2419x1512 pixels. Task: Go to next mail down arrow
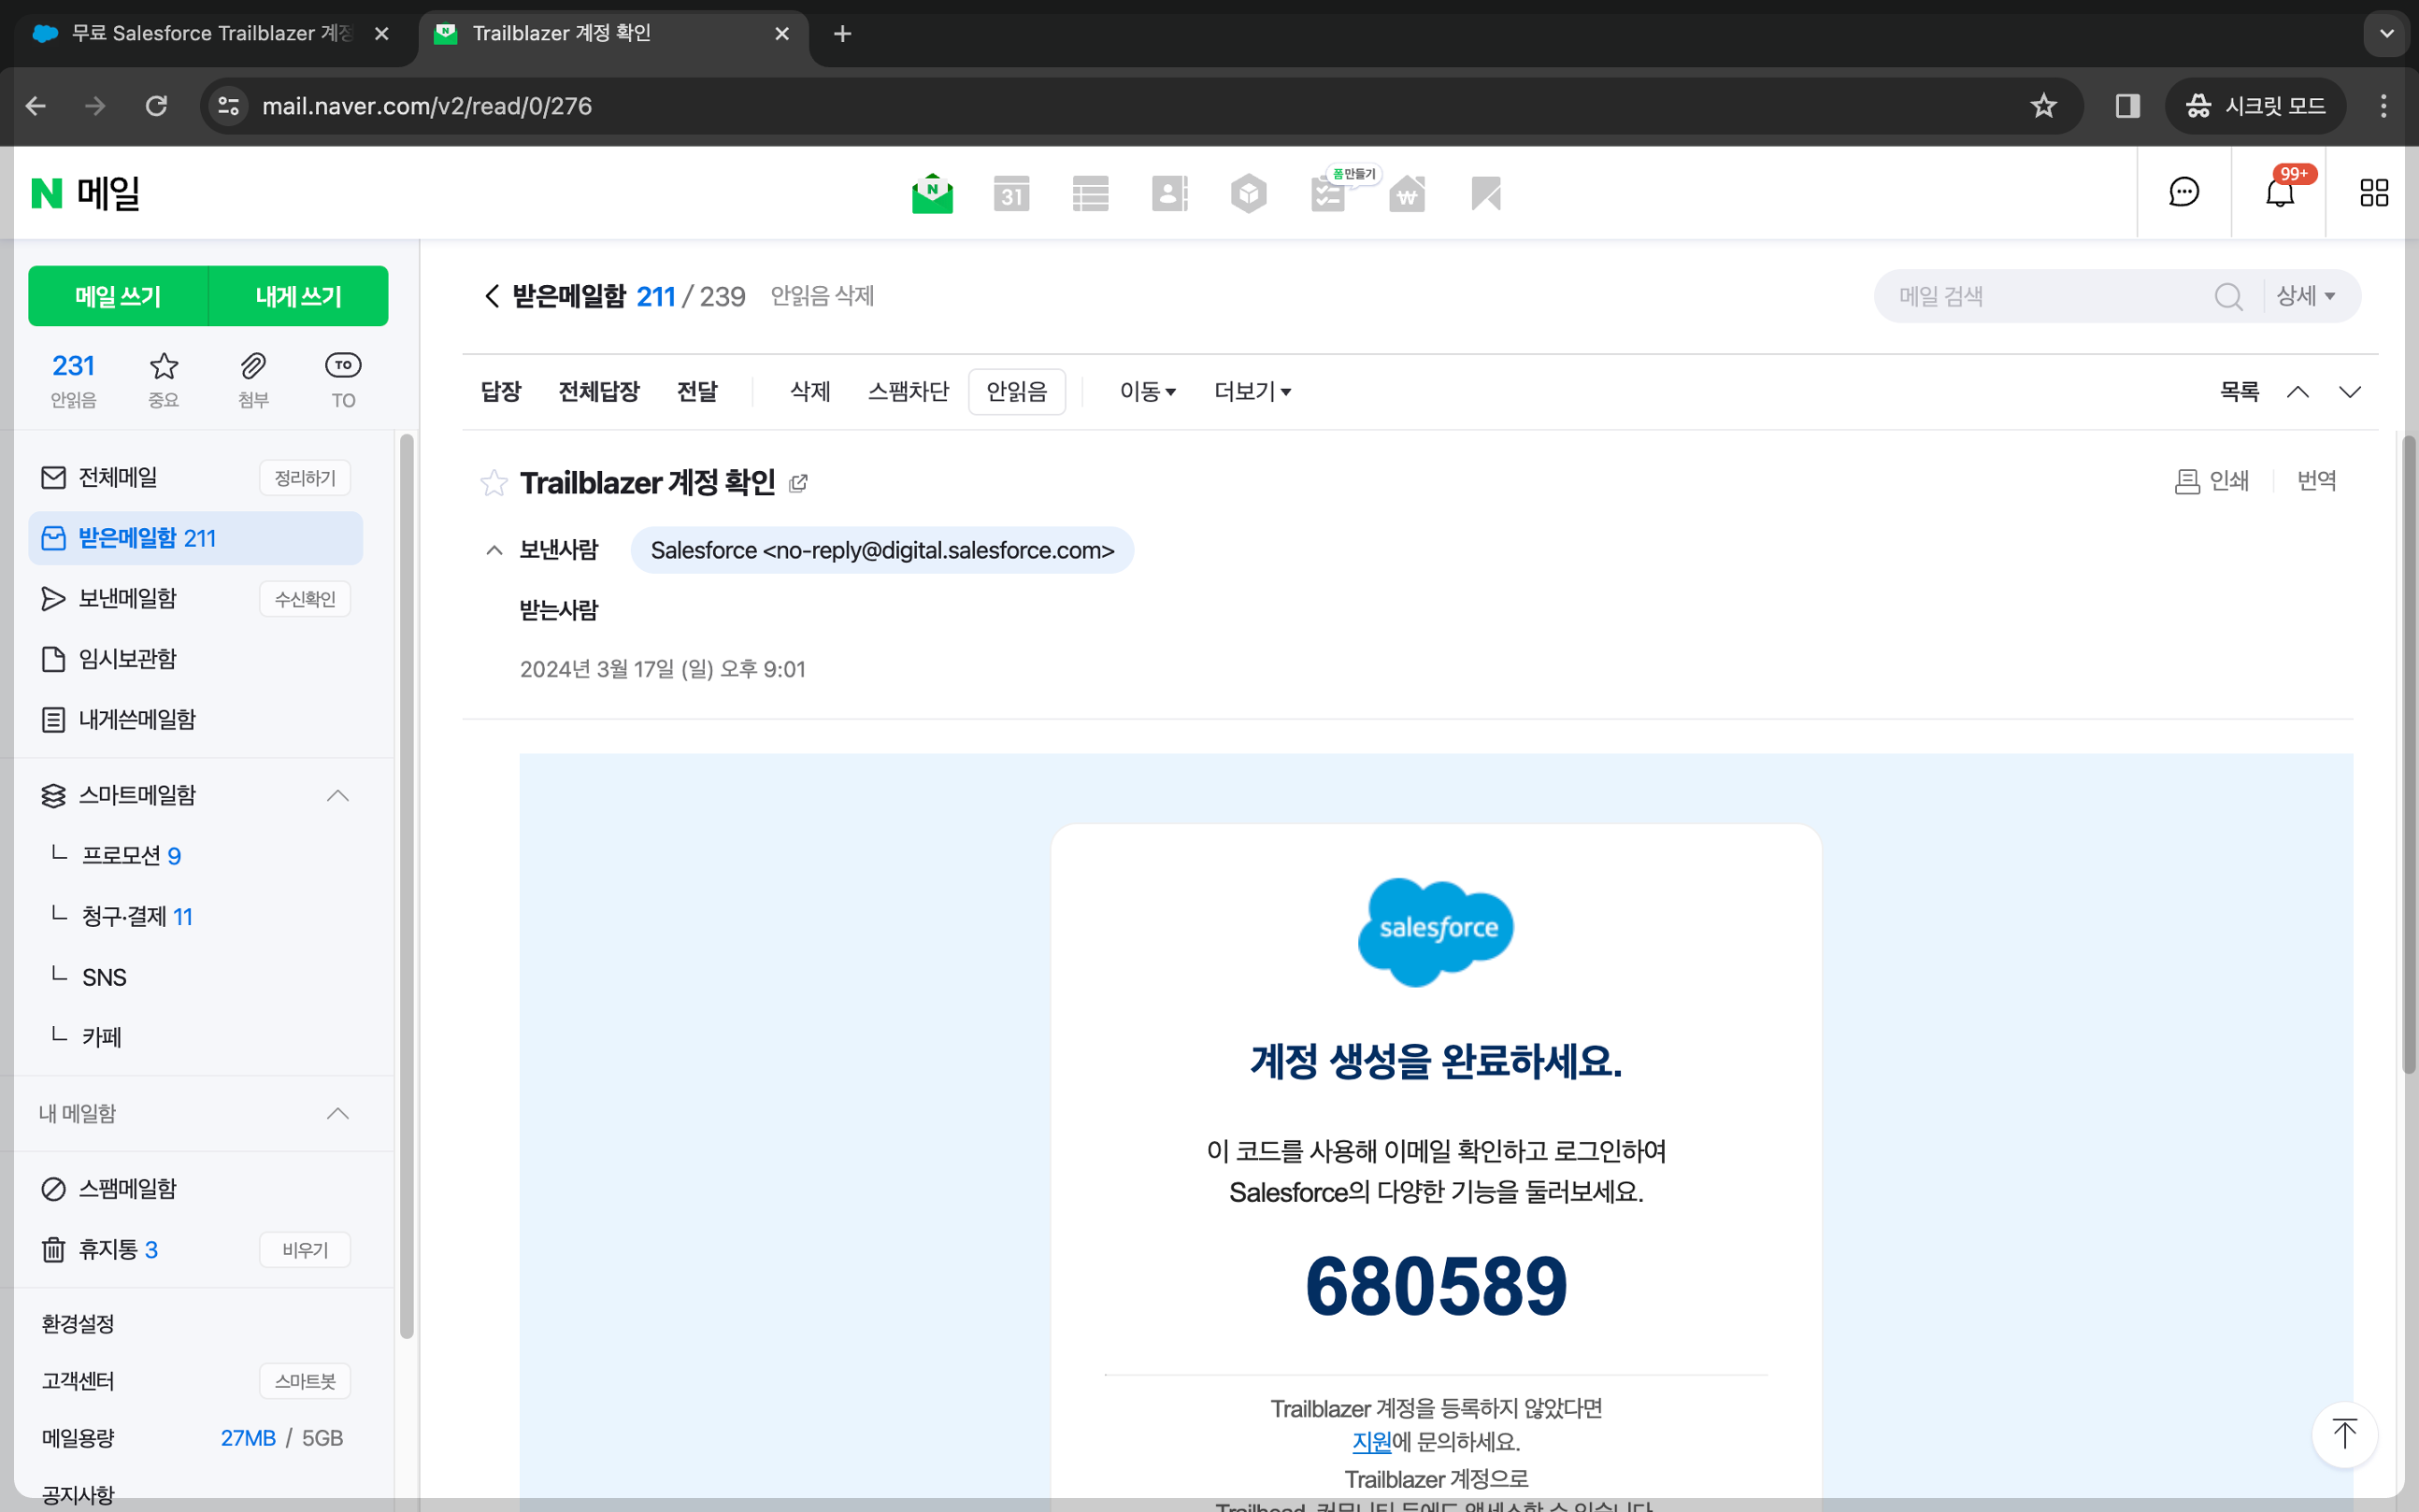(x=2350, y=391)
